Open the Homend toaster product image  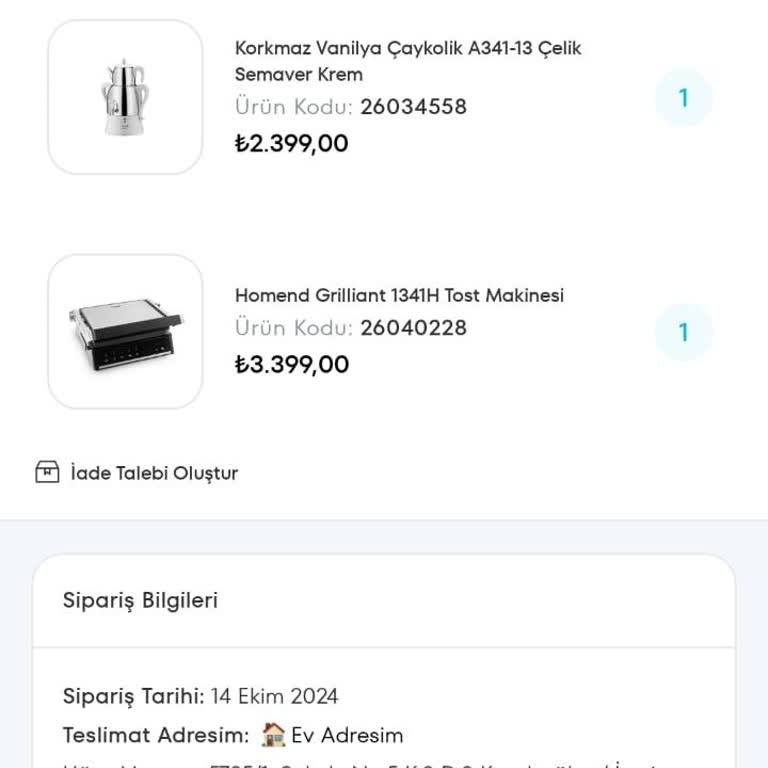125,332
